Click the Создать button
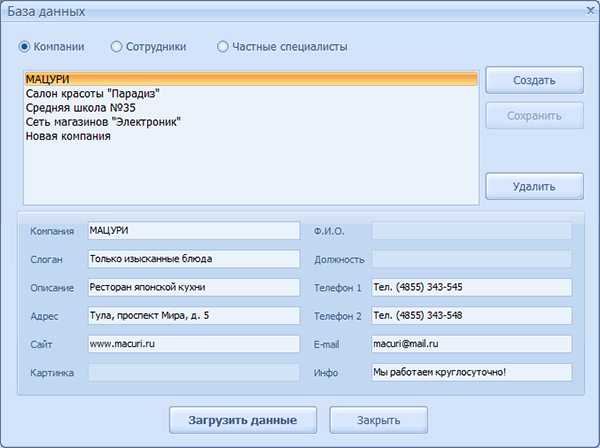 (x=534, y=80)
